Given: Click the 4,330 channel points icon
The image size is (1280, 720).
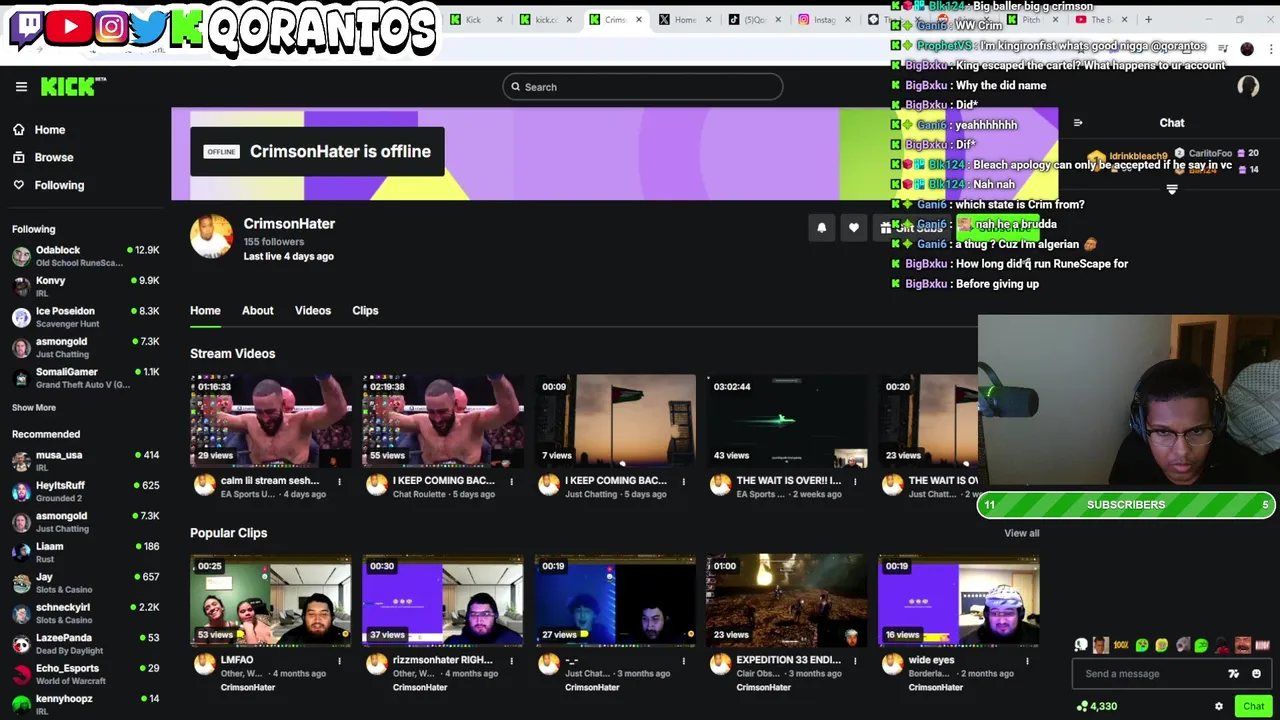Looking at the screenshot, I should coord(1082,707).
